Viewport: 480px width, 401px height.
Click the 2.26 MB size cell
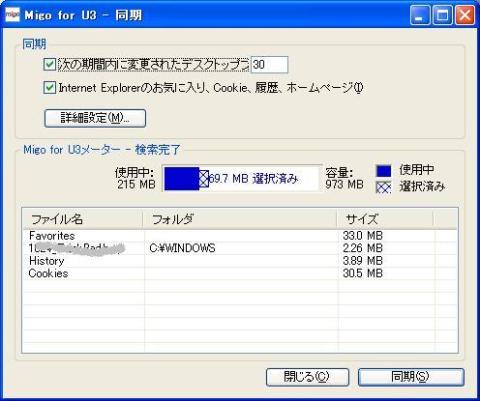pyautogui.click(x=363, y=248)
